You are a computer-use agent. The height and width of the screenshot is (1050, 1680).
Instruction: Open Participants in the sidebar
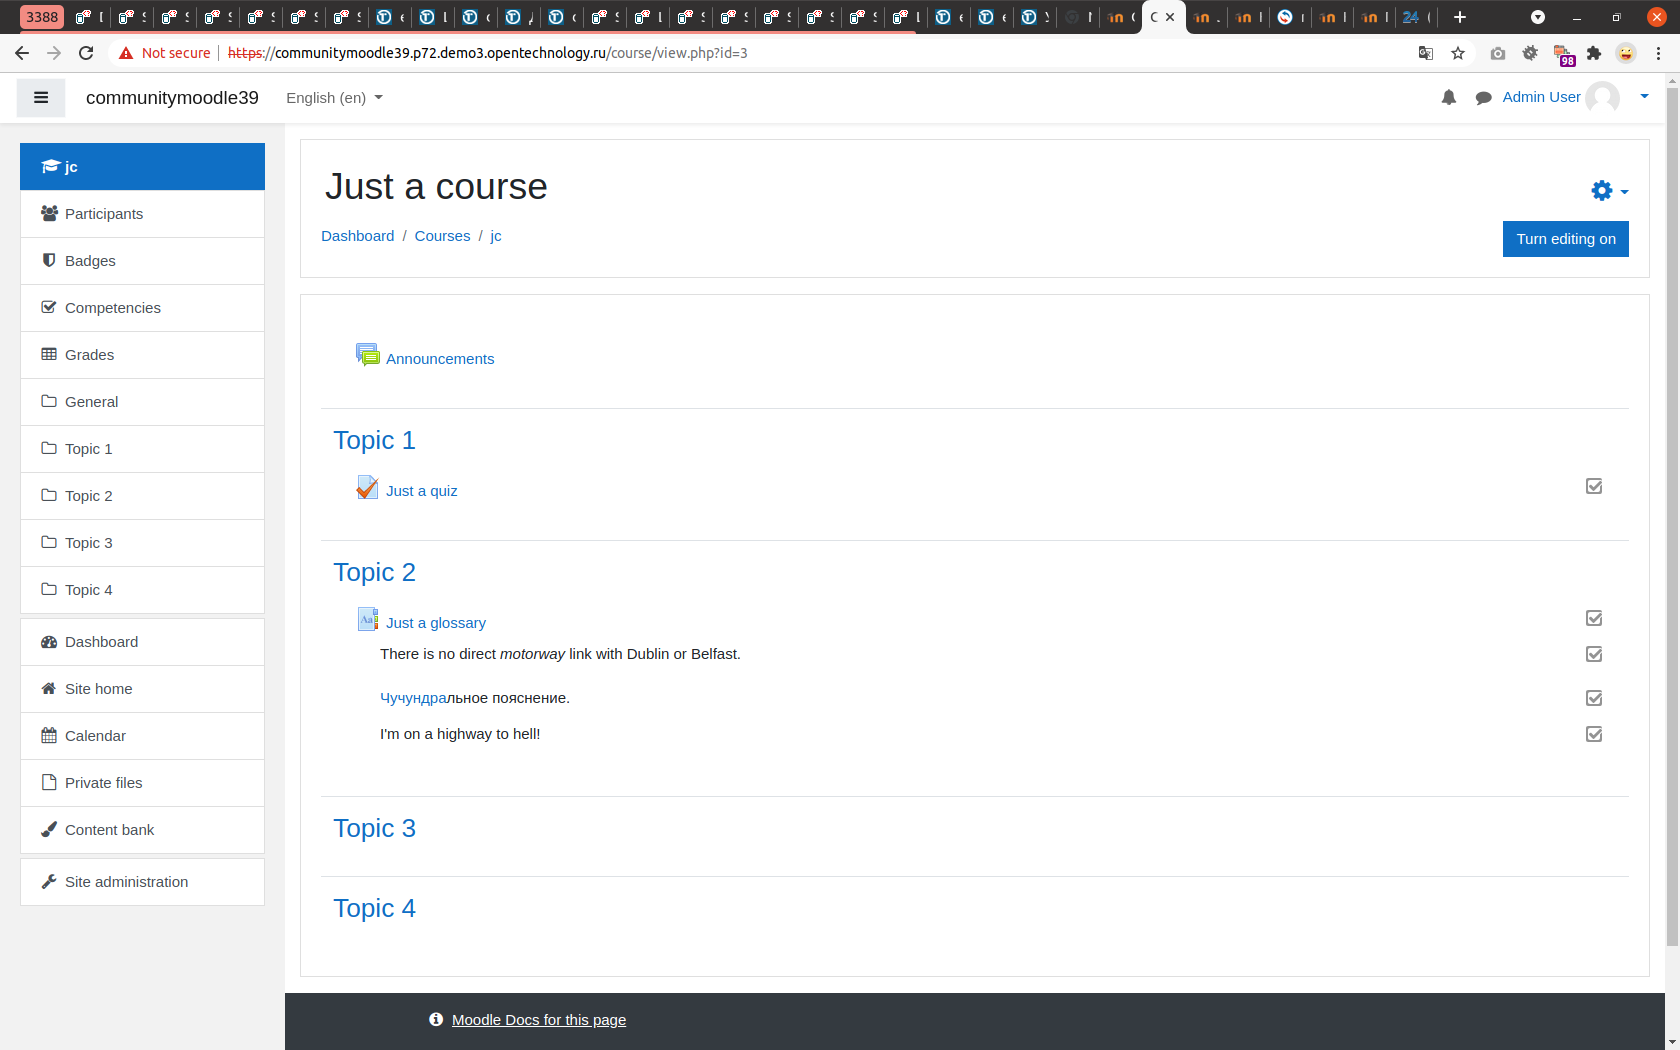142,214
